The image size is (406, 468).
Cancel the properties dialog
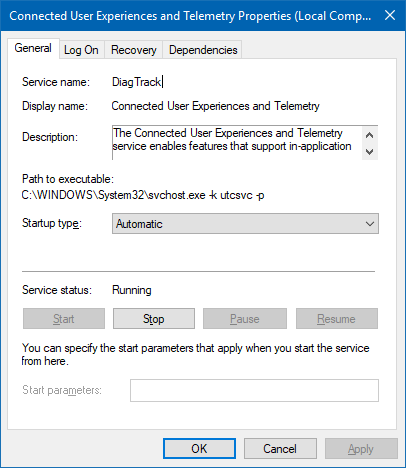click(280, 449)
